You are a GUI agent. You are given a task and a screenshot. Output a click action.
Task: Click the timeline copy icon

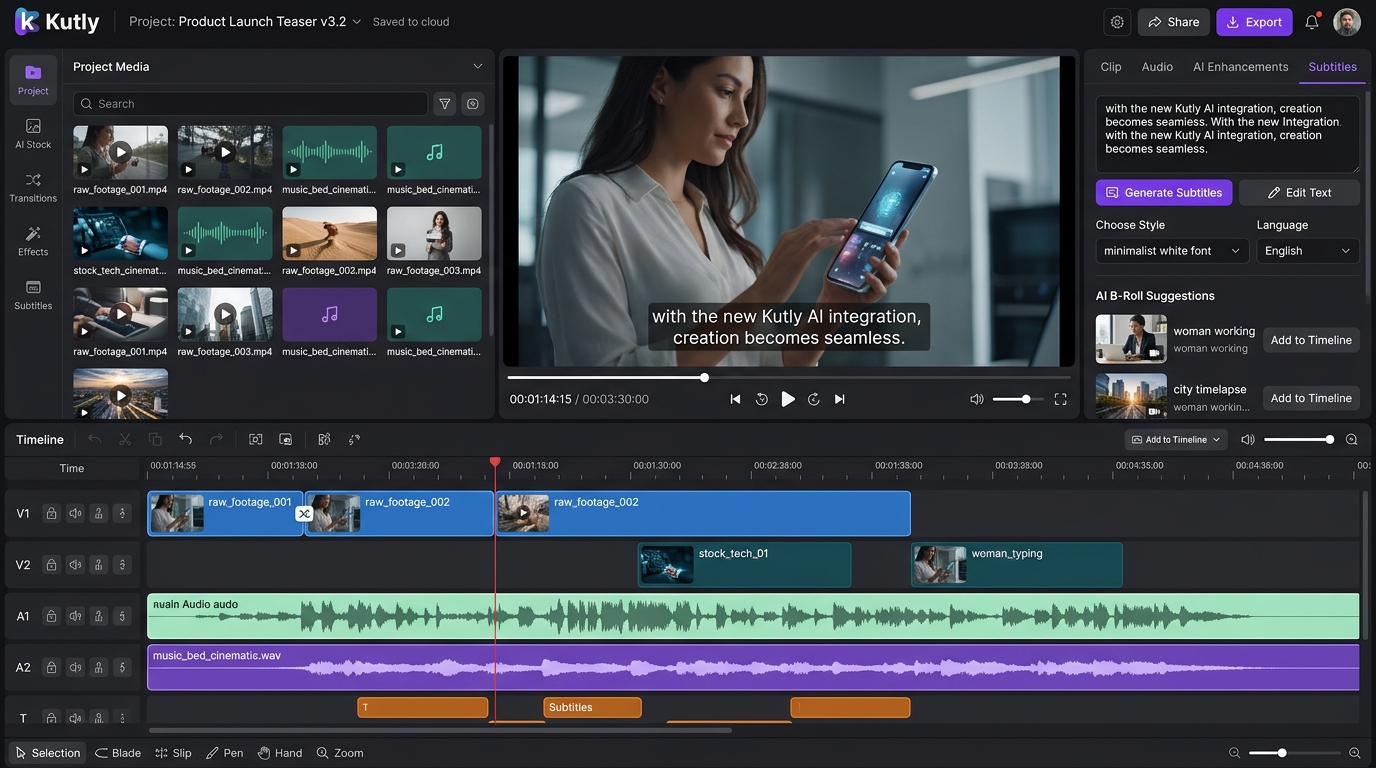pos(155,439)
